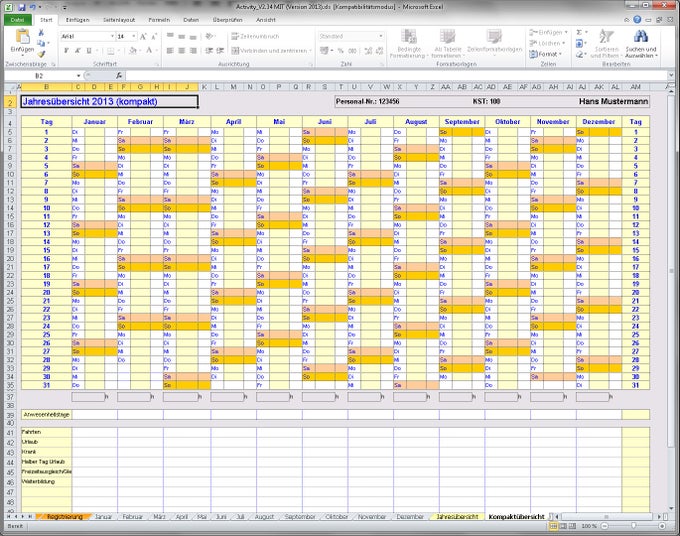The height and width of the screenshot is (536, 680).
Task: Click the Zeilenumbruch wrap text button
Action: tap(255, 36)
